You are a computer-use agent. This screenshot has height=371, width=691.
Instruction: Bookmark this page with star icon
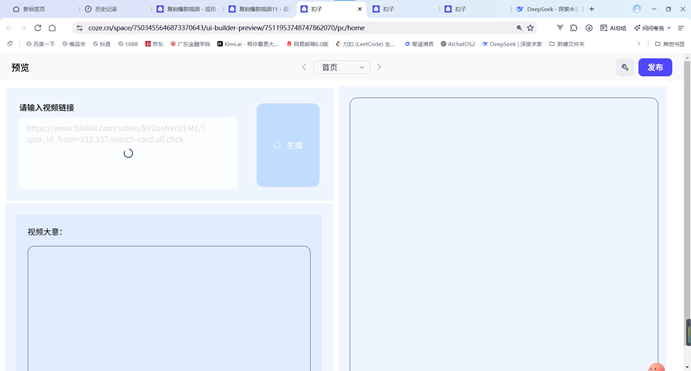pyautogui.click(x=530, y=28)
